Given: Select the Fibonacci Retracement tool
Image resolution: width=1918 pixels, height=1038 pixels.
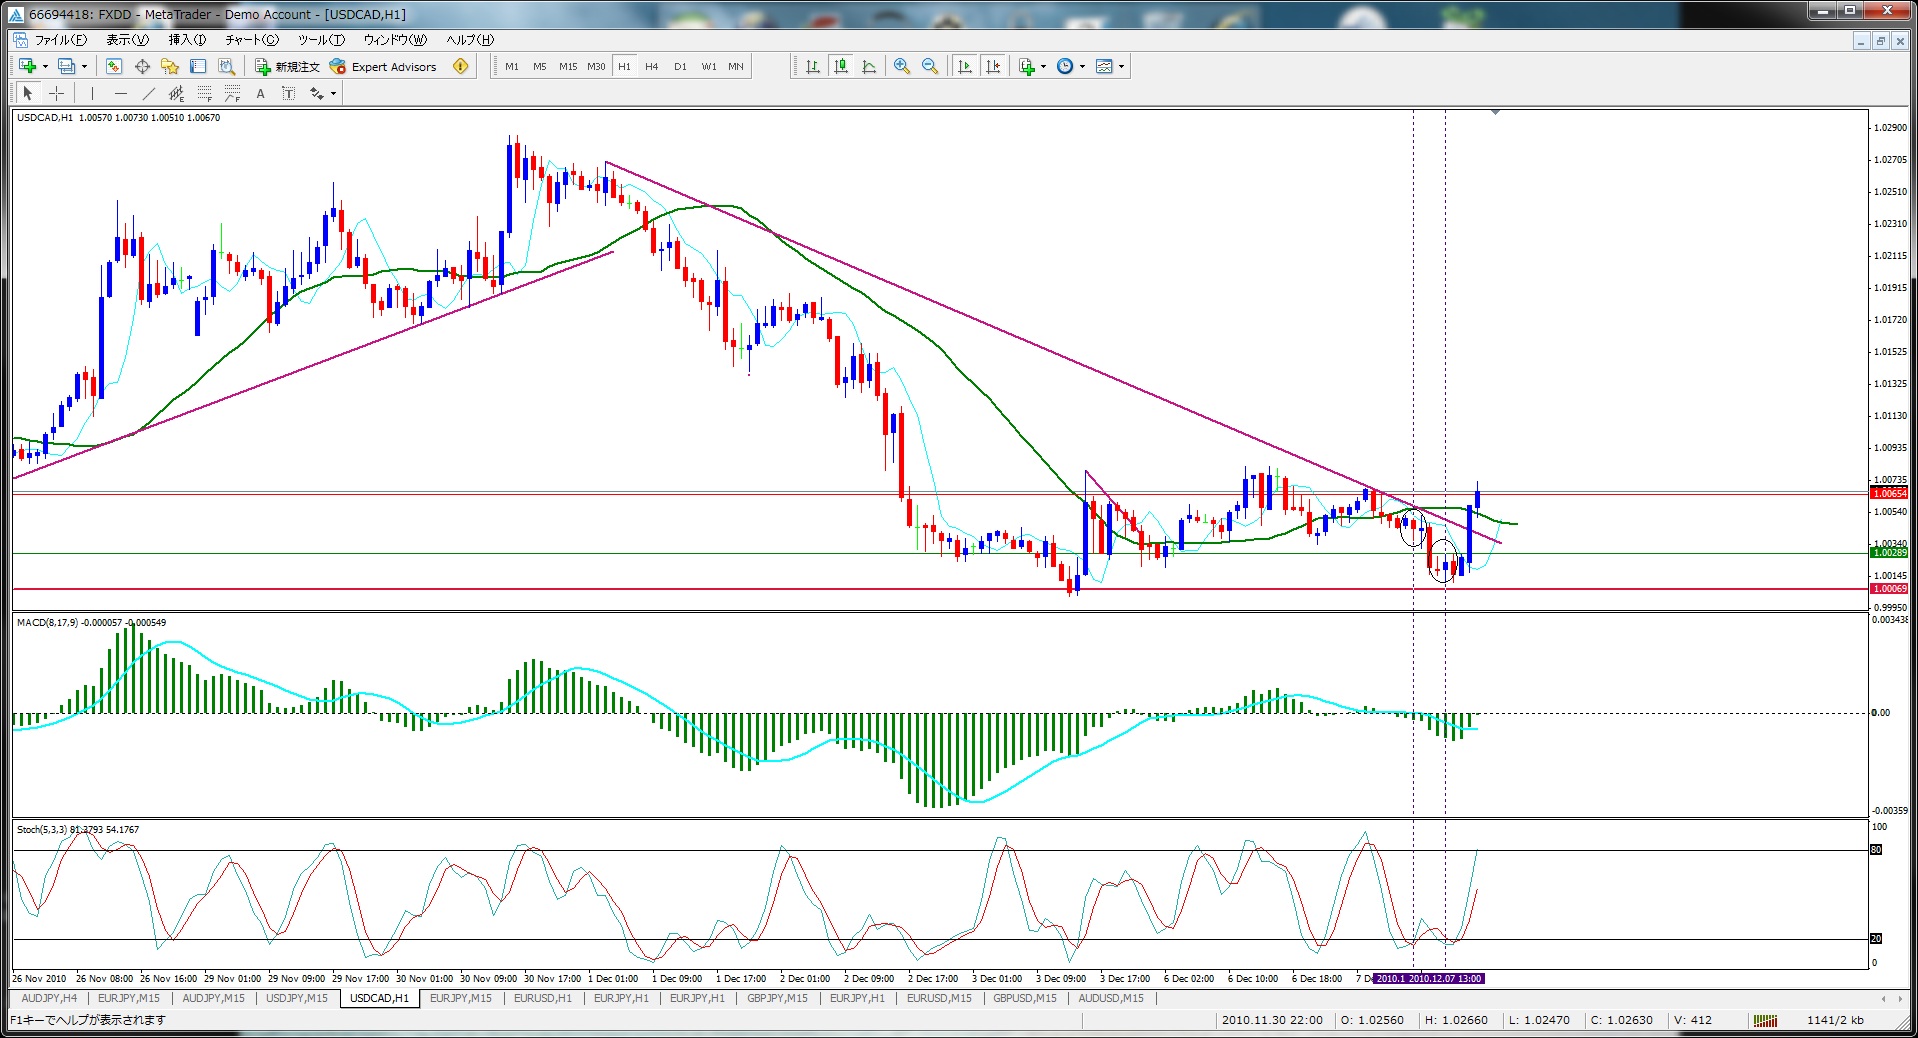Looking at the screenshot, I should [205, 94].
